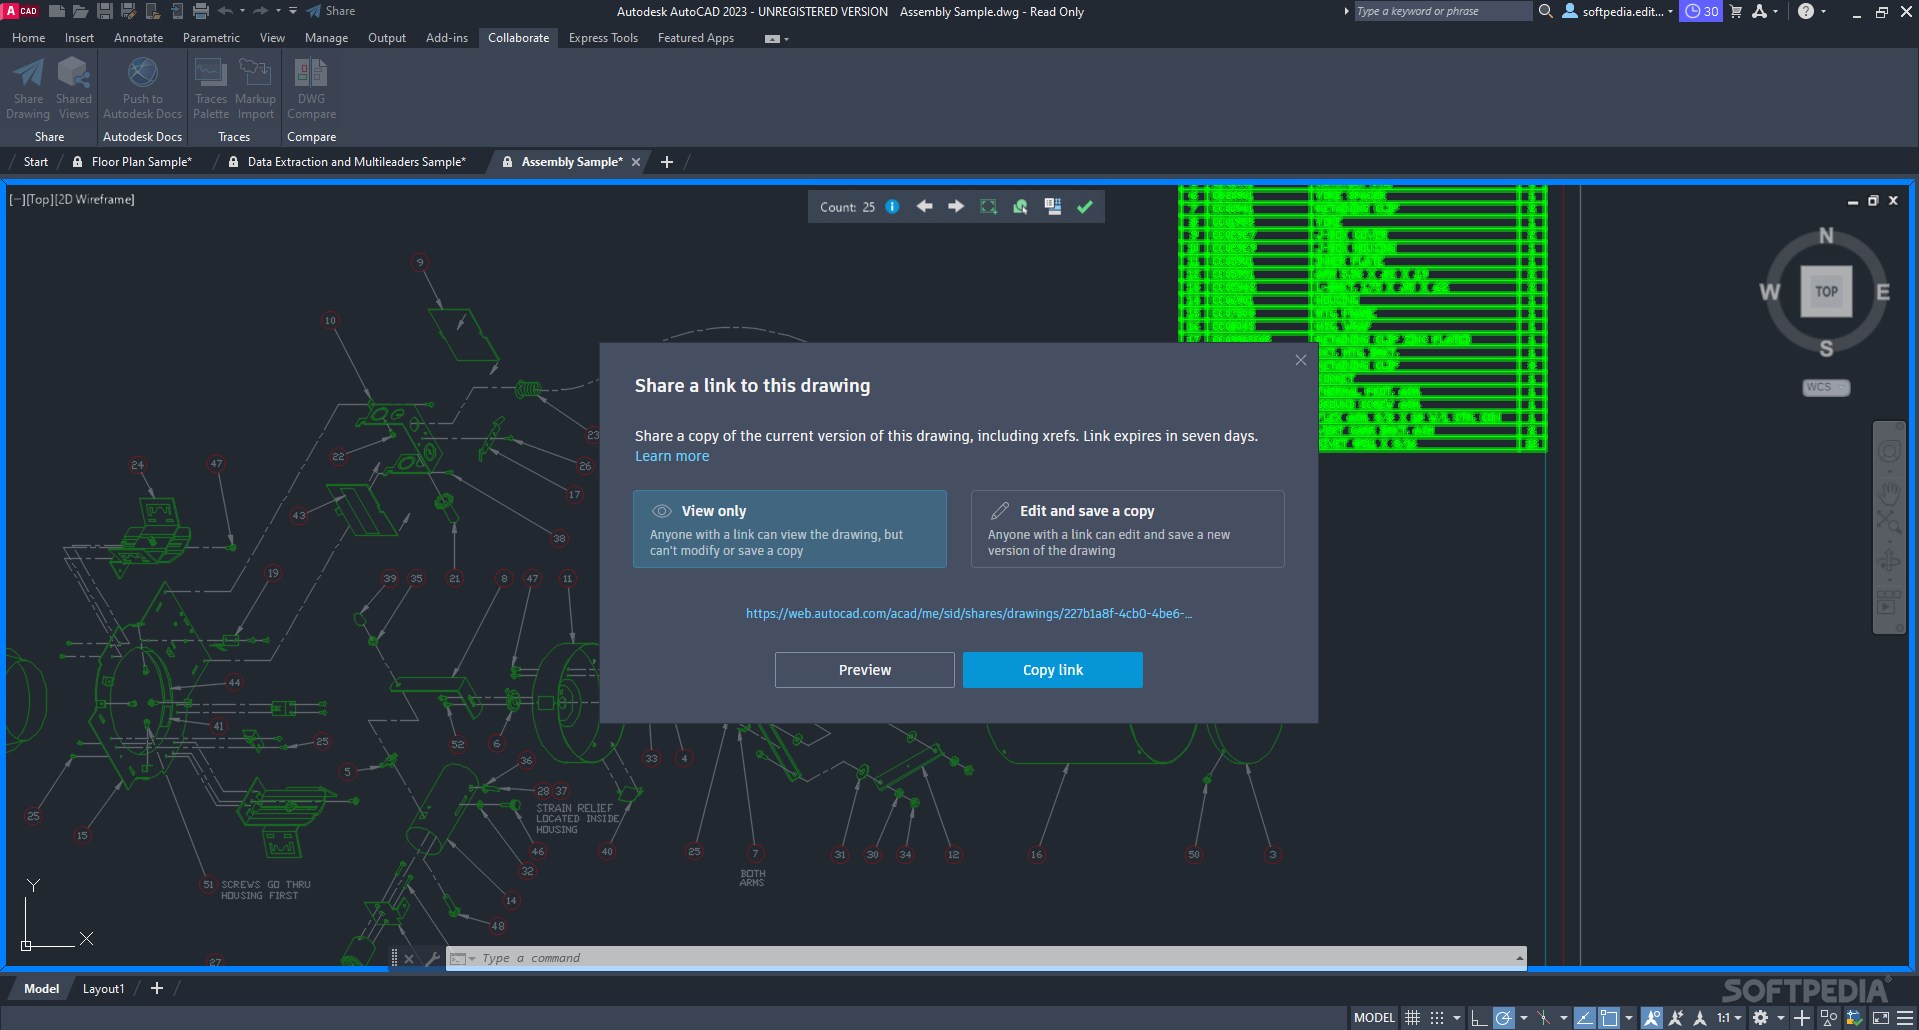This screenshot has height=1030, width=1919.
Task: Click the Save As icon in quick access toolbar
Action: [x=128, y=11]
